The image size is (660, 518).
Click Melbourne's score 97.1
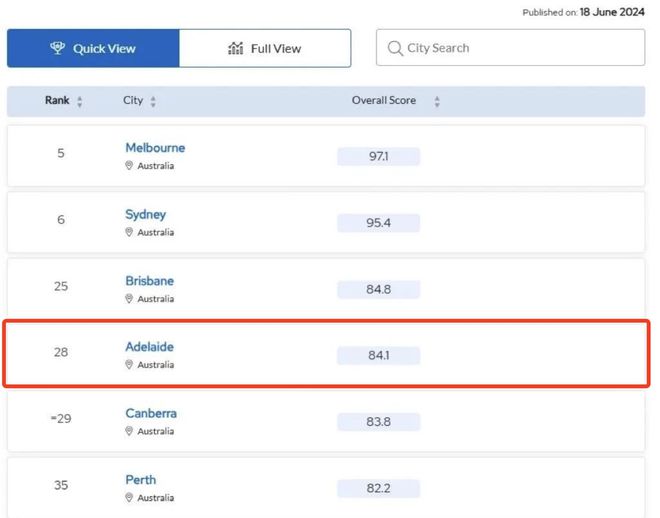378,157
